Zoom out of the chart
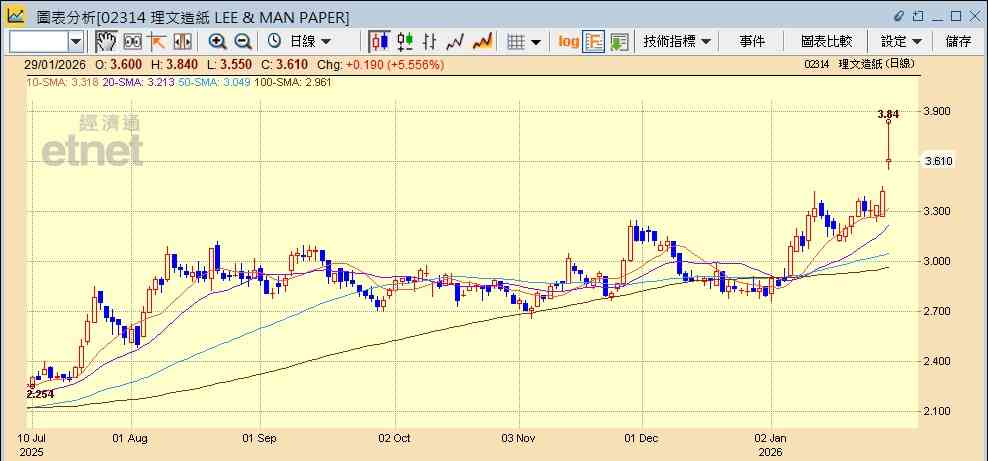This screenshot has width=988, height=461. click(x=243, y=42)
